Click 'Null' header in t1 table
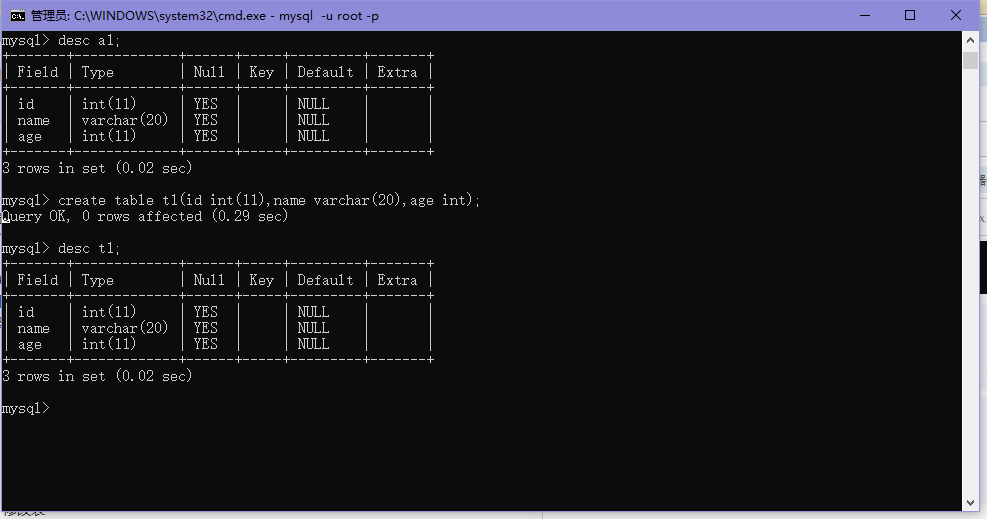This screenshot has height=519, width=987. coord(209,280)
